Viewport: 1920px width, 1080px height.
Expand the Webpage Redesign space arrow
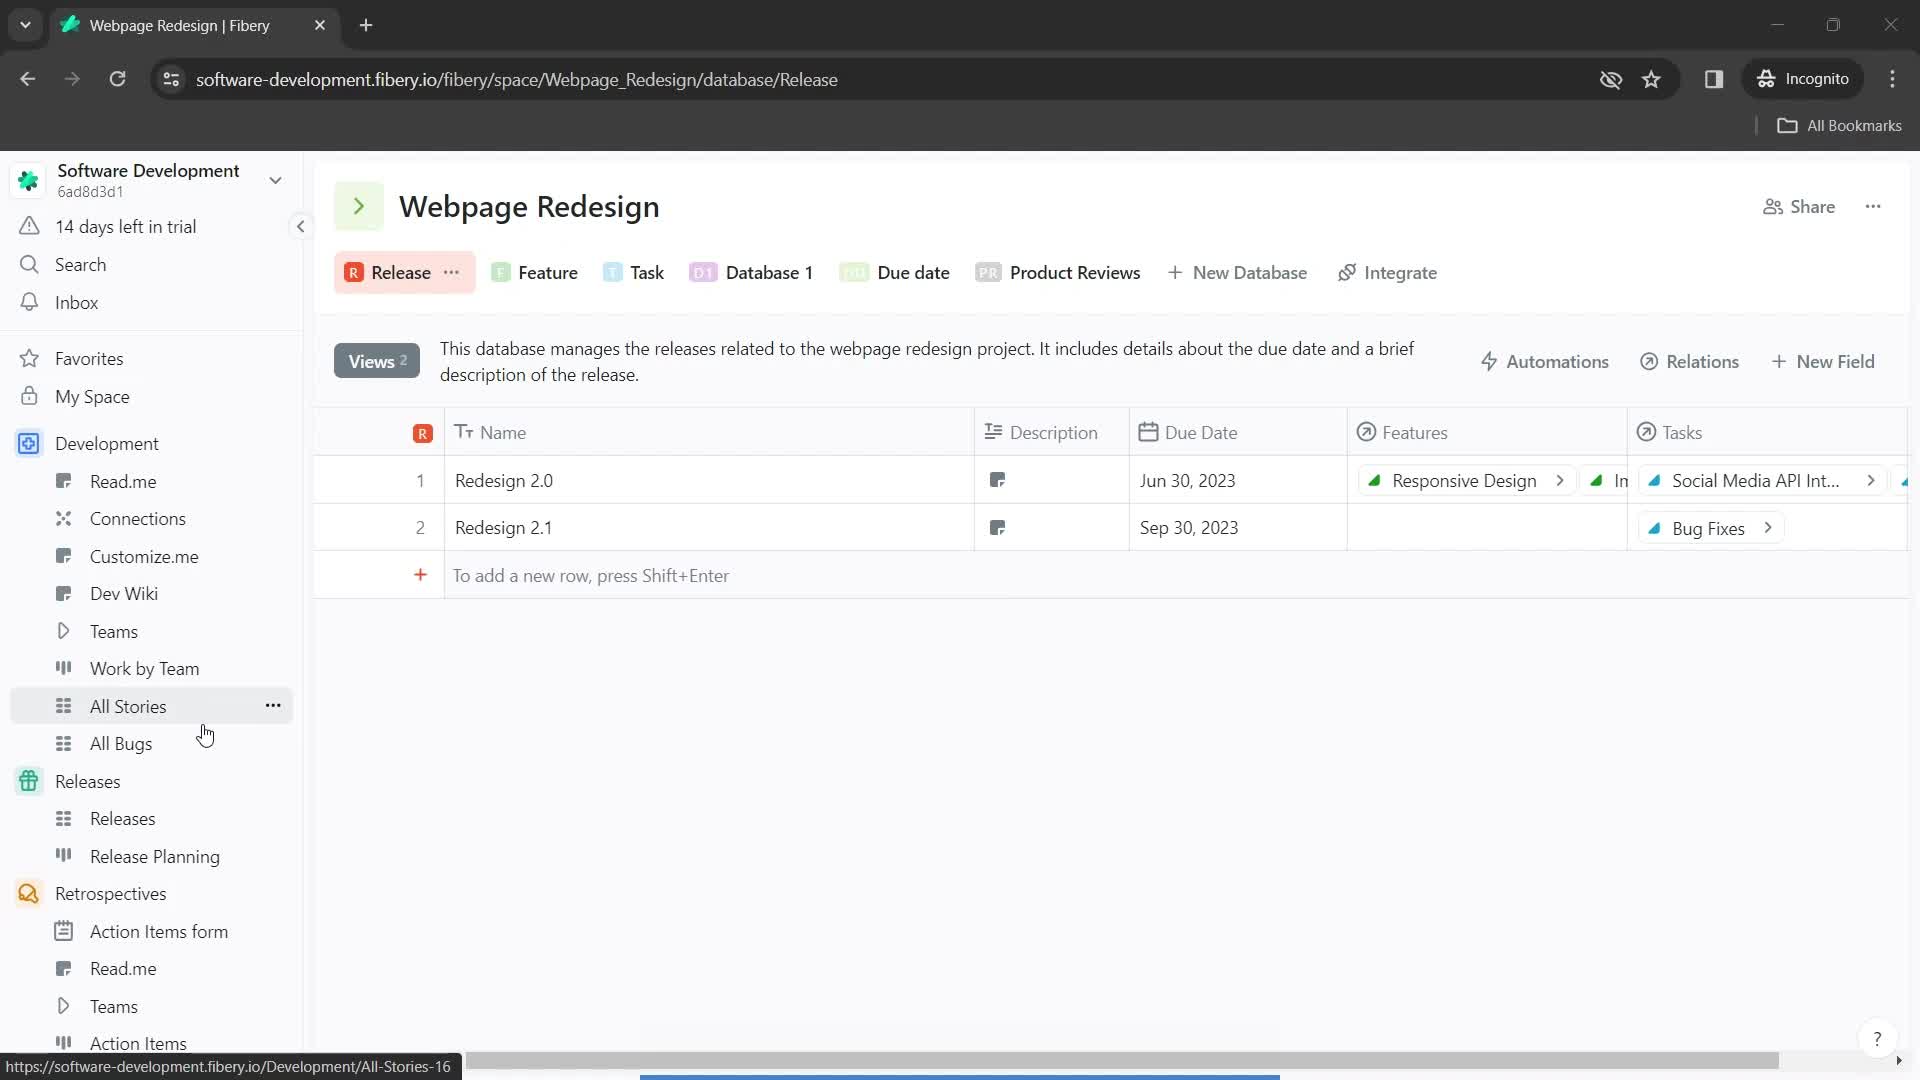point(357,206)
